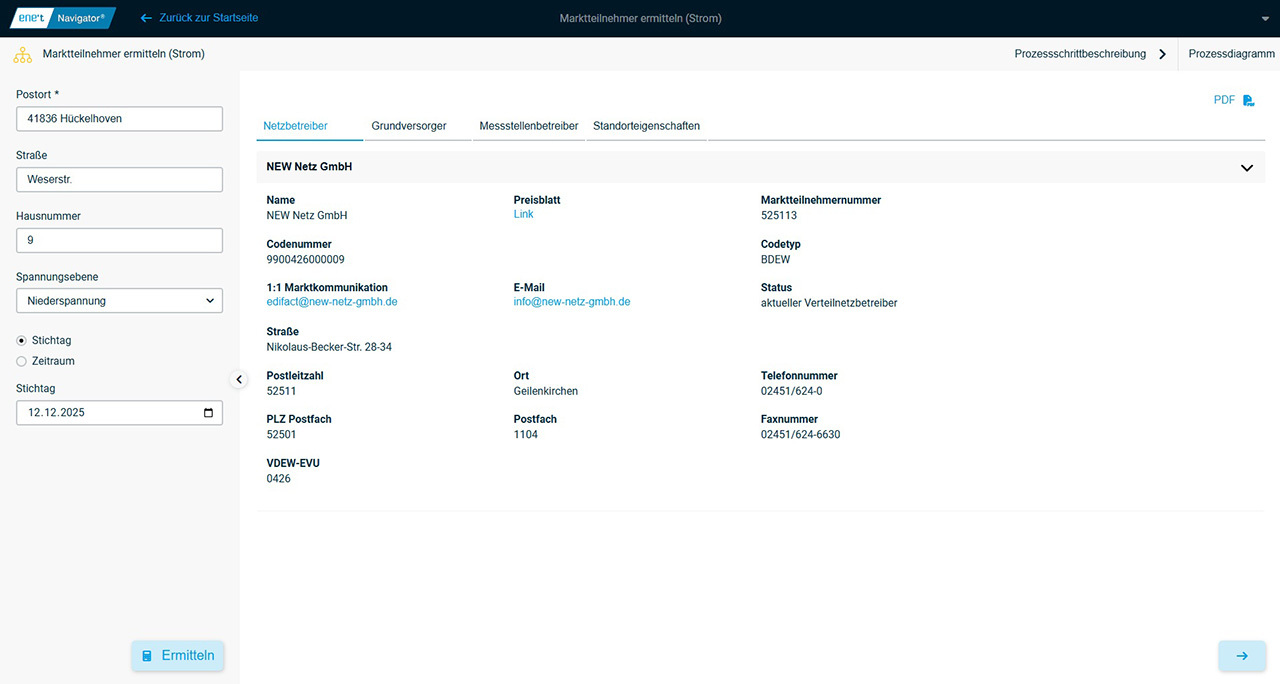Viewport: 1280px width, 684px height.
Task: Select the Zeitraum radio button
Action: [22, 361]
